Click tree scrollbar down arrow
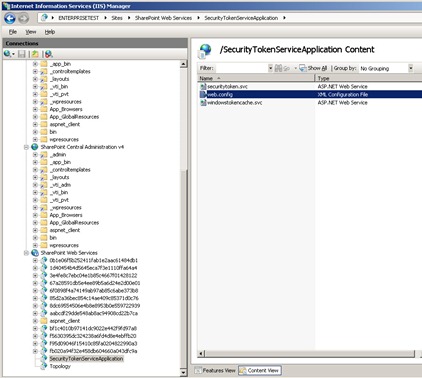 pyautogui.click(x=183, y=372)
